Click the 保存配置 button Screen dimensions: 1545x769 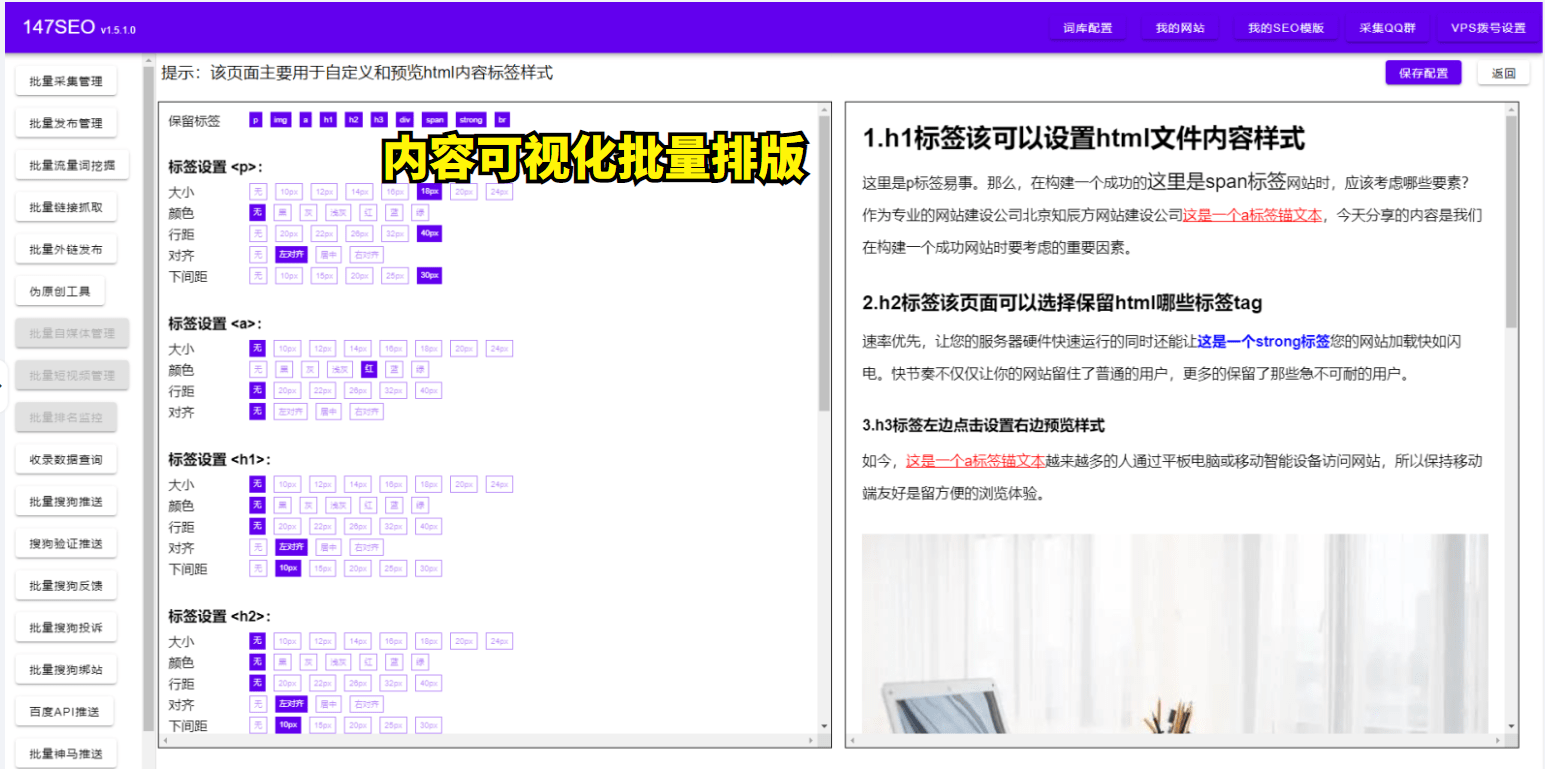click(x=1422, y=73)
